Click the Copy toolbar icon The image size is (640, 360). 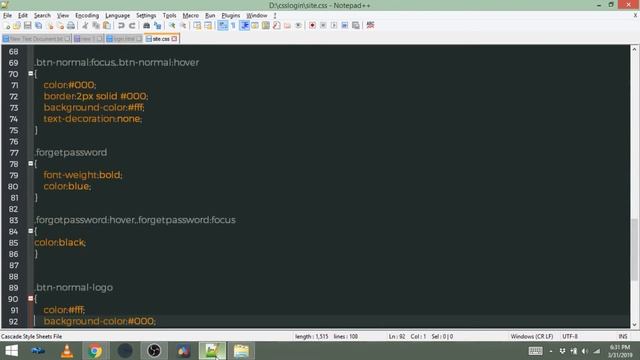96,26
